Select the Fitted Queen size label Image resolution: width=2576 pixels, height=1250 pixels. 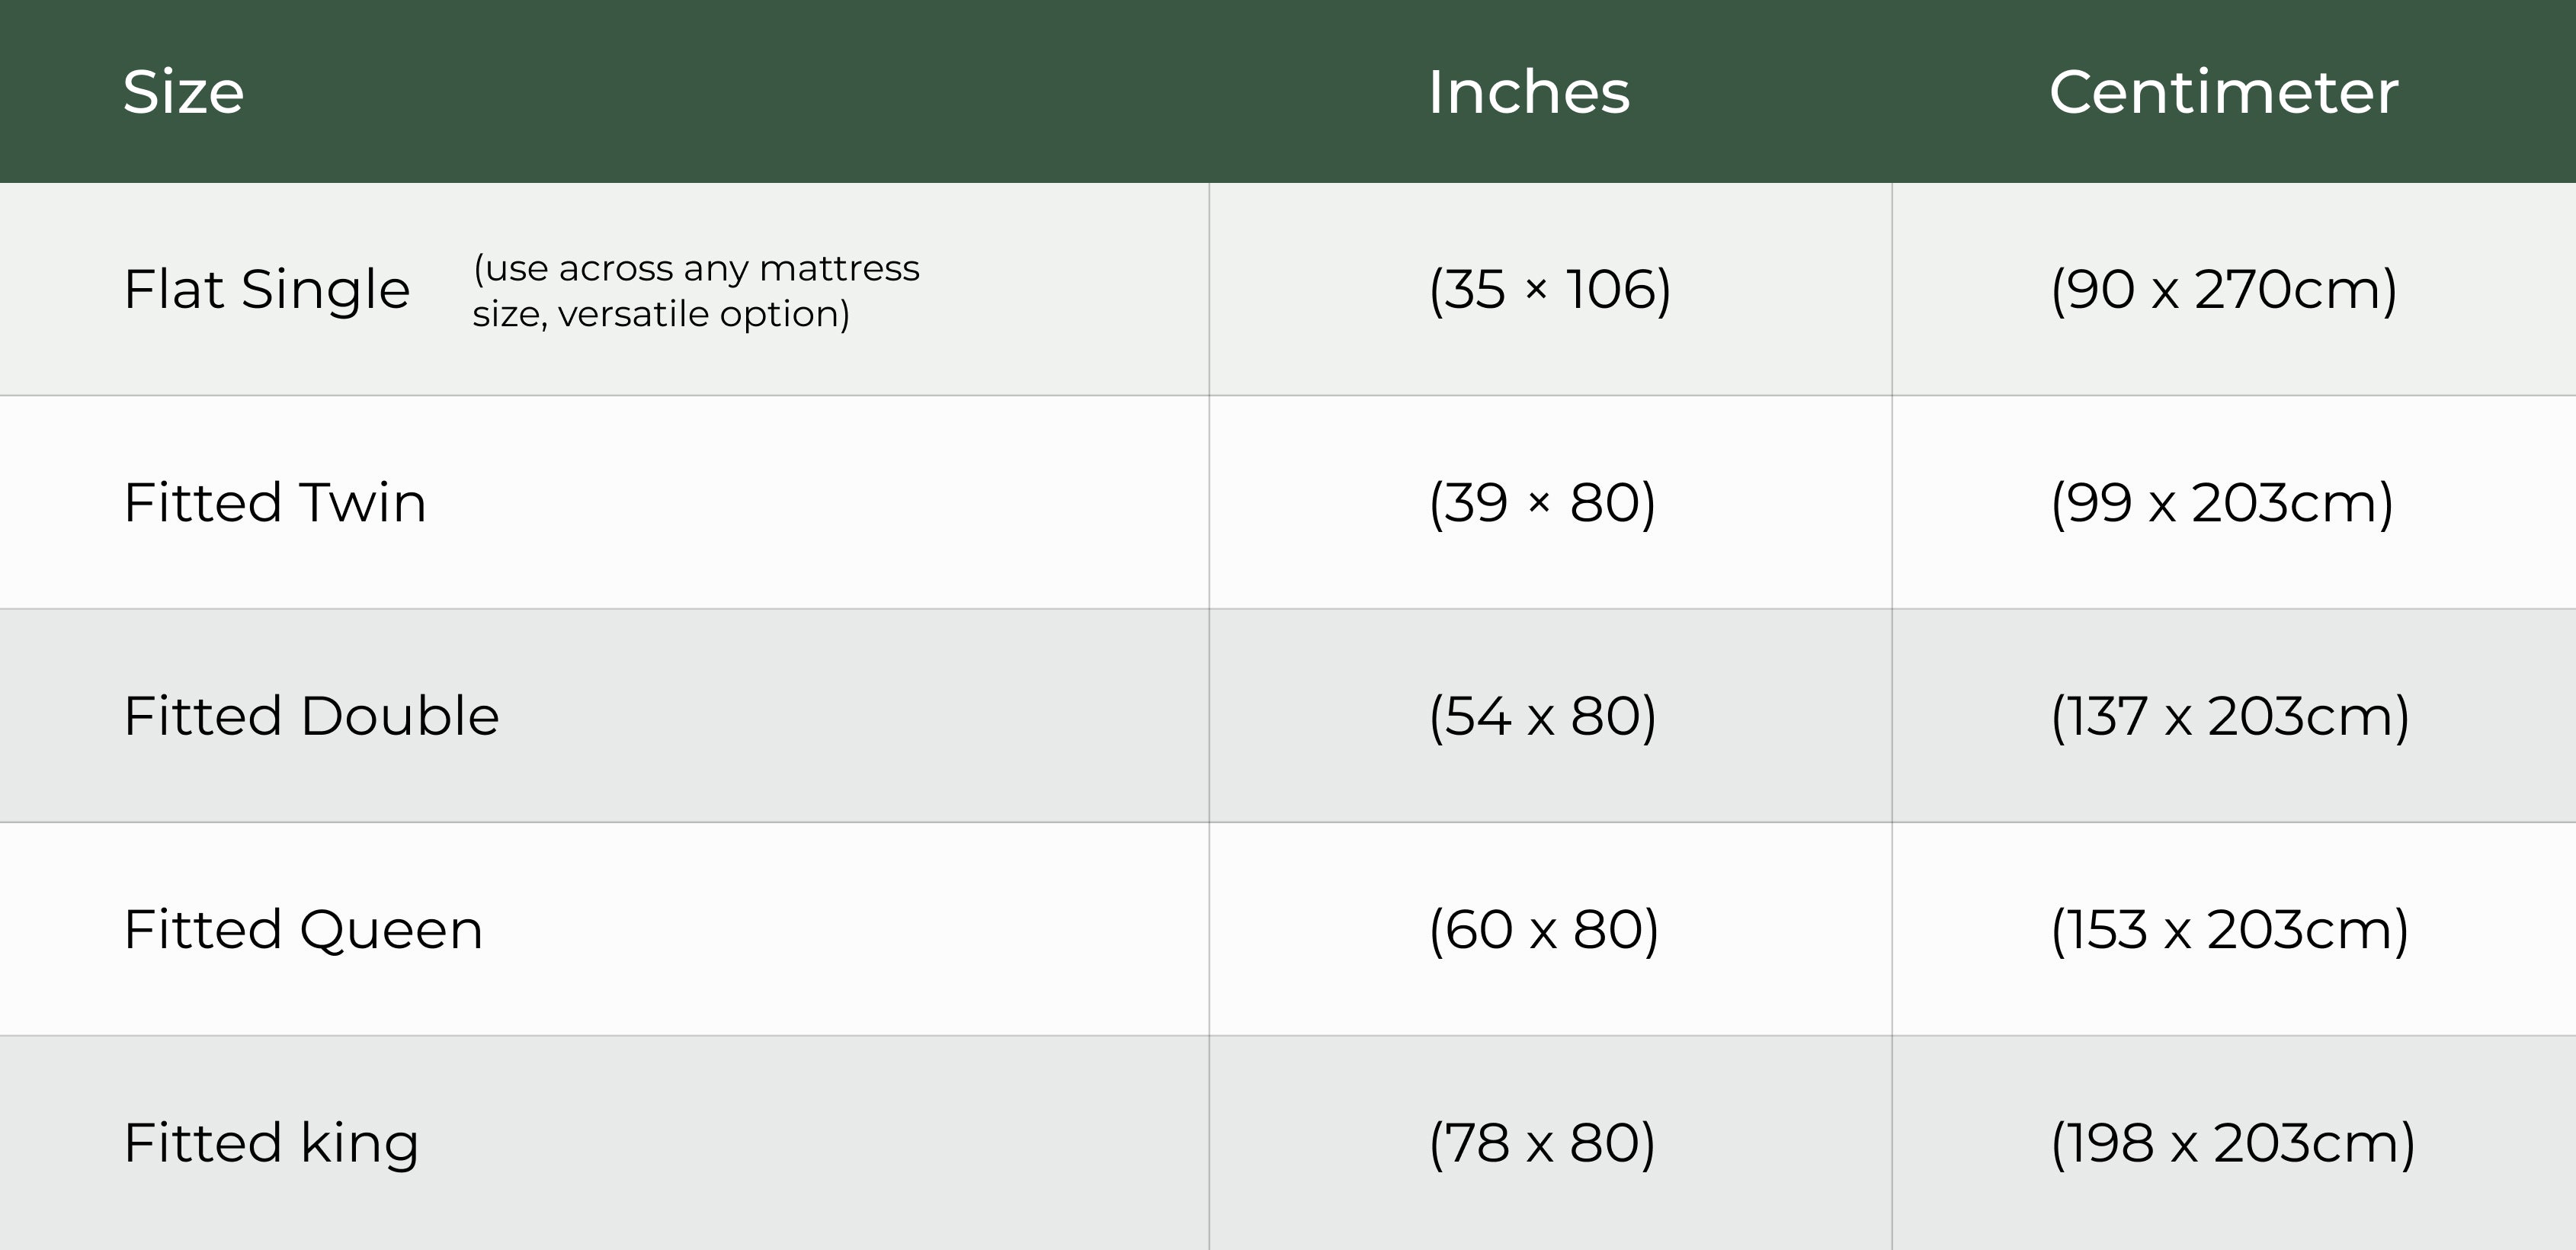tap(303, 930)
